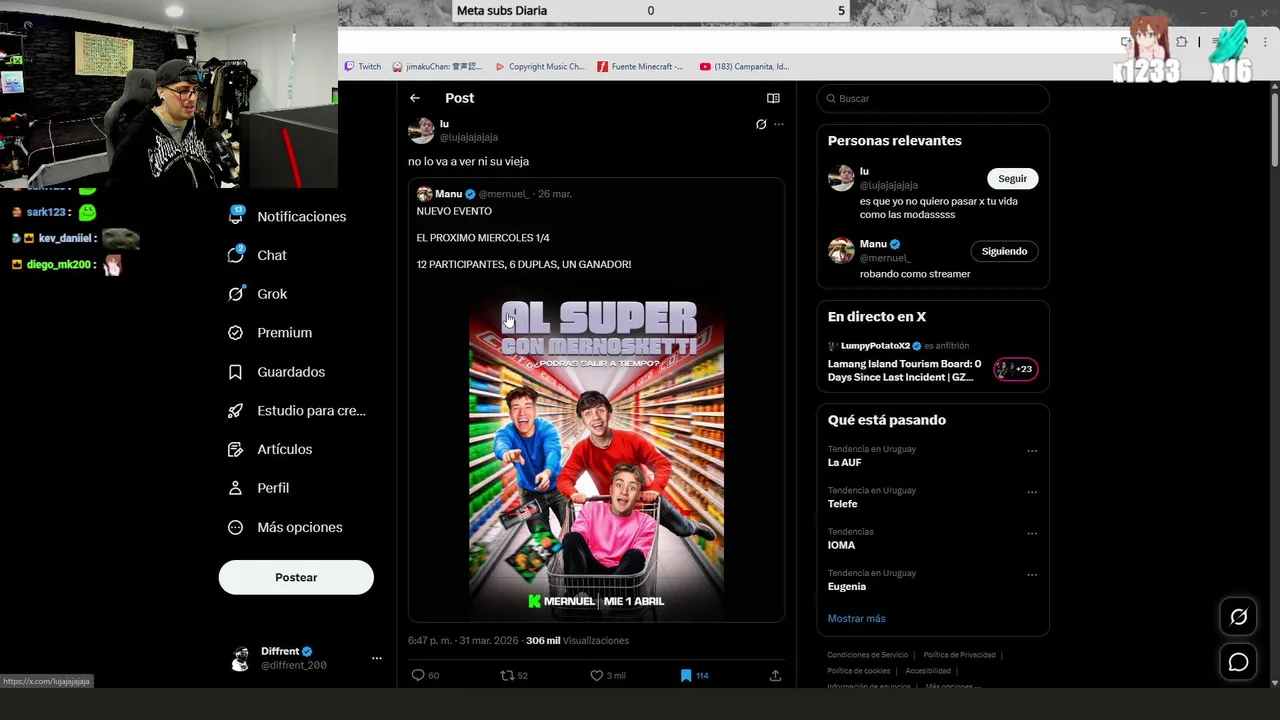This screenshot has height=720, width=1280.
Task: Open the Eugenia trending topic
Action: pos(846,586)
